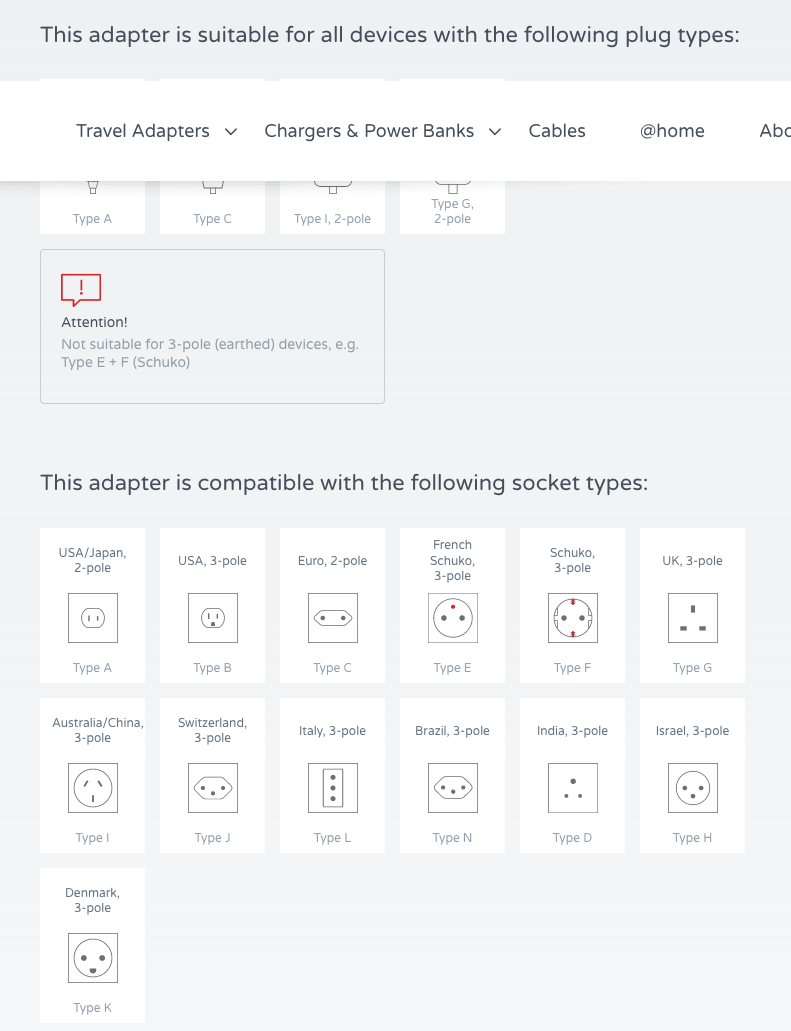Viewport: 791px width, 1031px height.
Task: Click the Type G 2-pole plug icon
Action: point(452,187)
